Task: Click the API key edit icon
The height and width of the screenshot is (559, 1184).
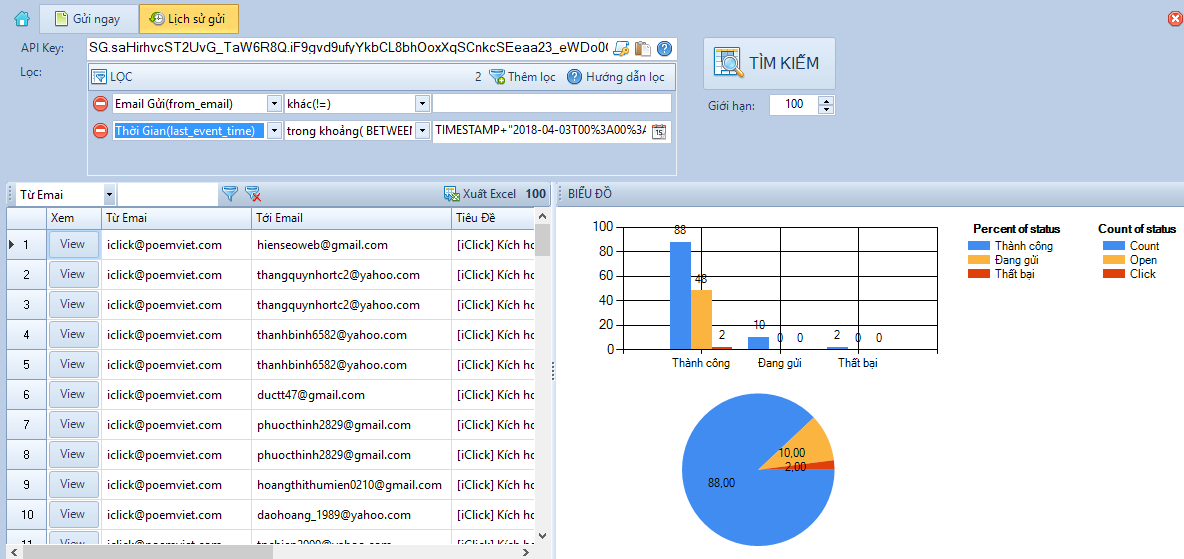Action: (x=621, y=49)
